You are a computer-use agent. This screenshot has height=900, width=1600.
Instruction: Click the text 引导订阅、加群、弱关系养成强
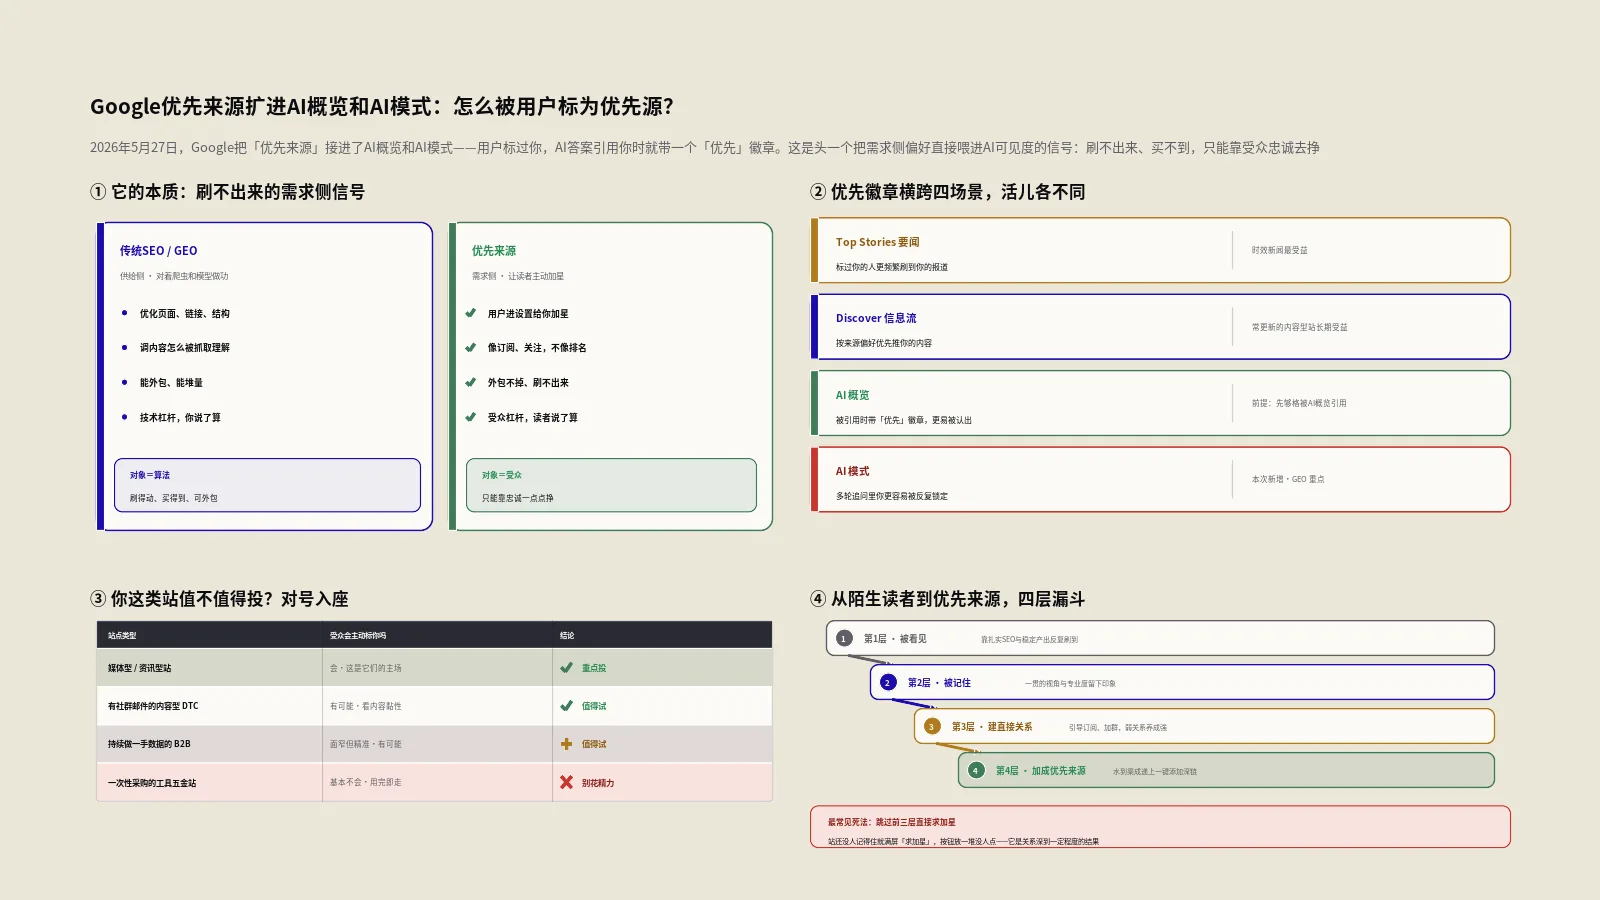click(x=1118, y=727)
